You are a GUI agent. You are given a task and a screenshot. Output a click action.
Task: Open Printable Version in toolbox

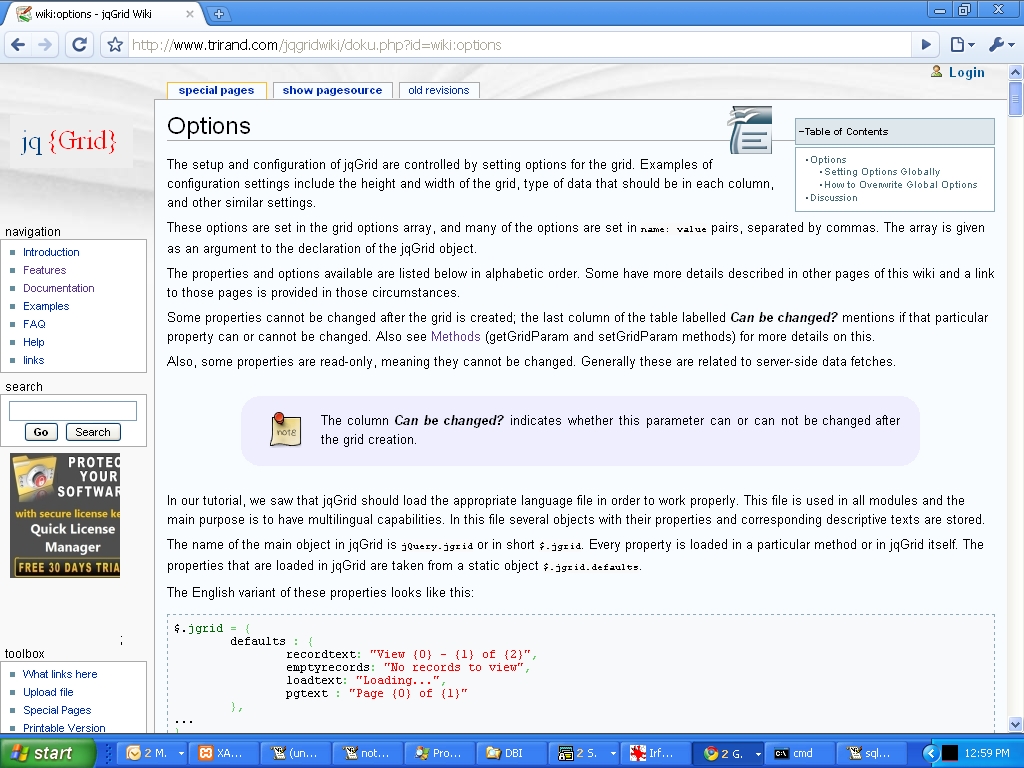(x=64, y=728)
